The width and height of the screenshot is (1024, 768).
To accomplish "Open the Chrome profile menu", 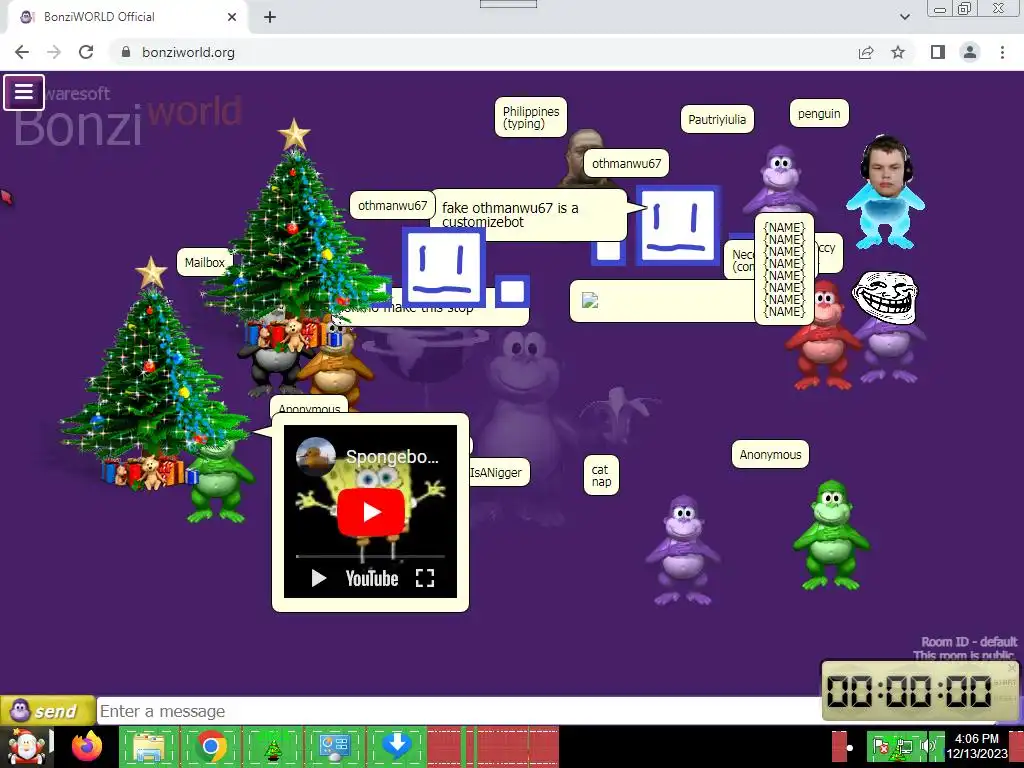I will tap(970, 52).
